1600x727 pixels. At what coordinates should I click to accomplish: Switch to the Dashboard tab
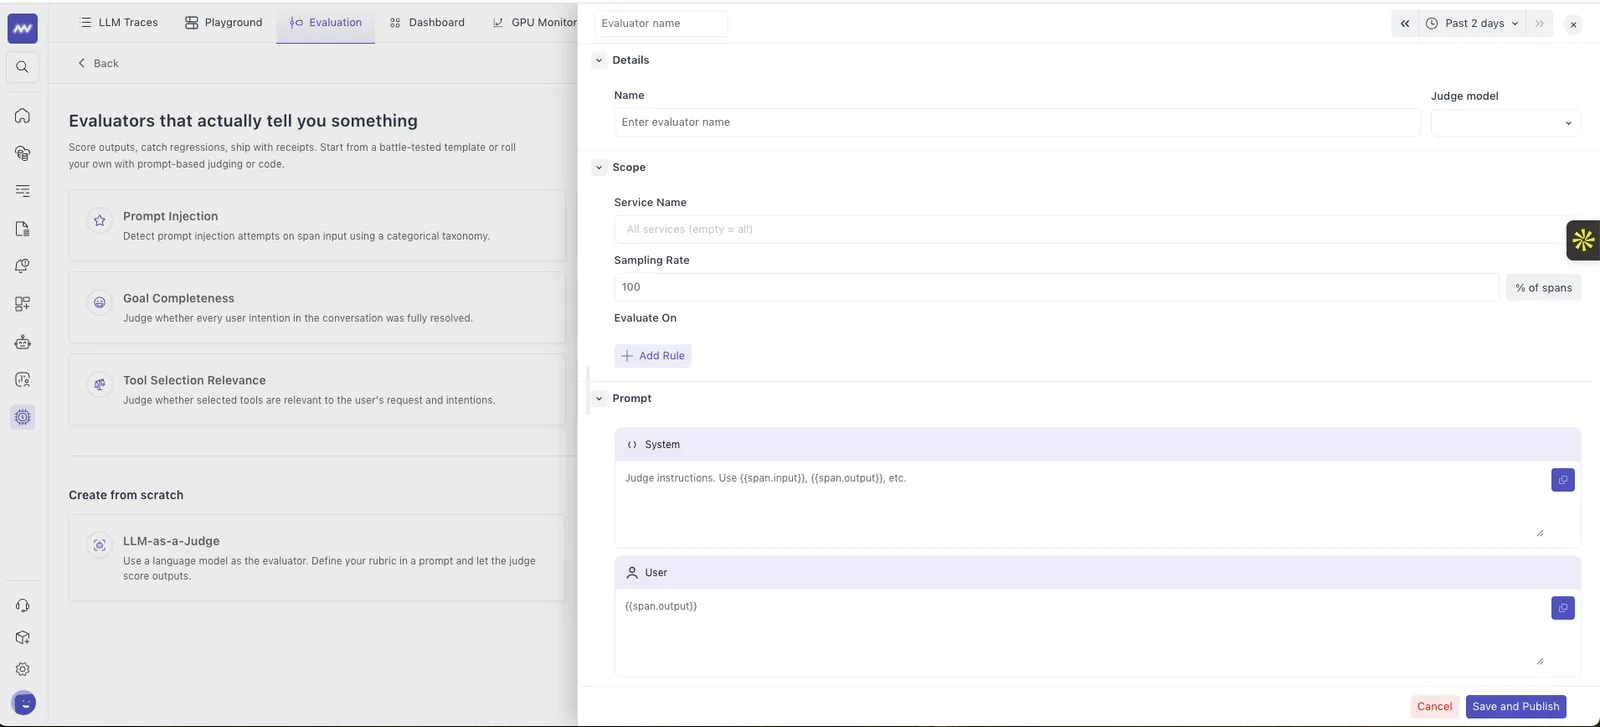click(427, 22)
